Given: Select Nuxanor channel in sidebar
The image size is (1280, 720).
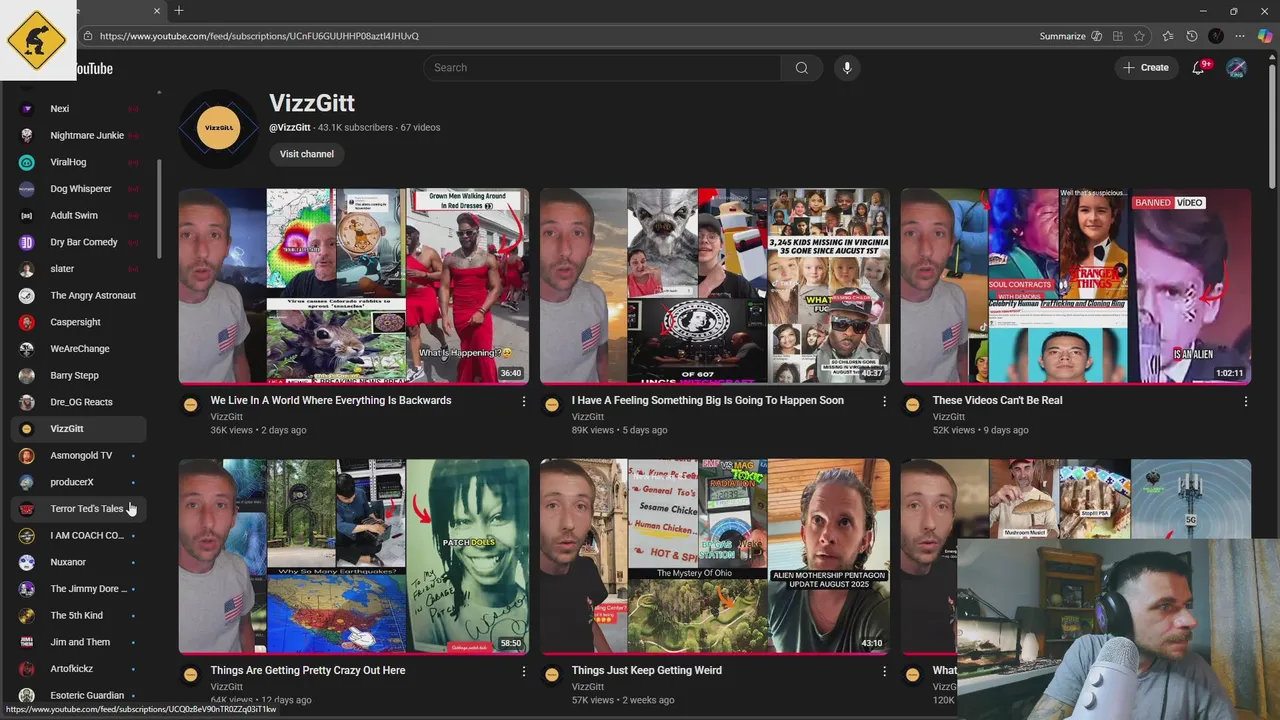Looking at the screenshot, I should [x=78, y=562].
